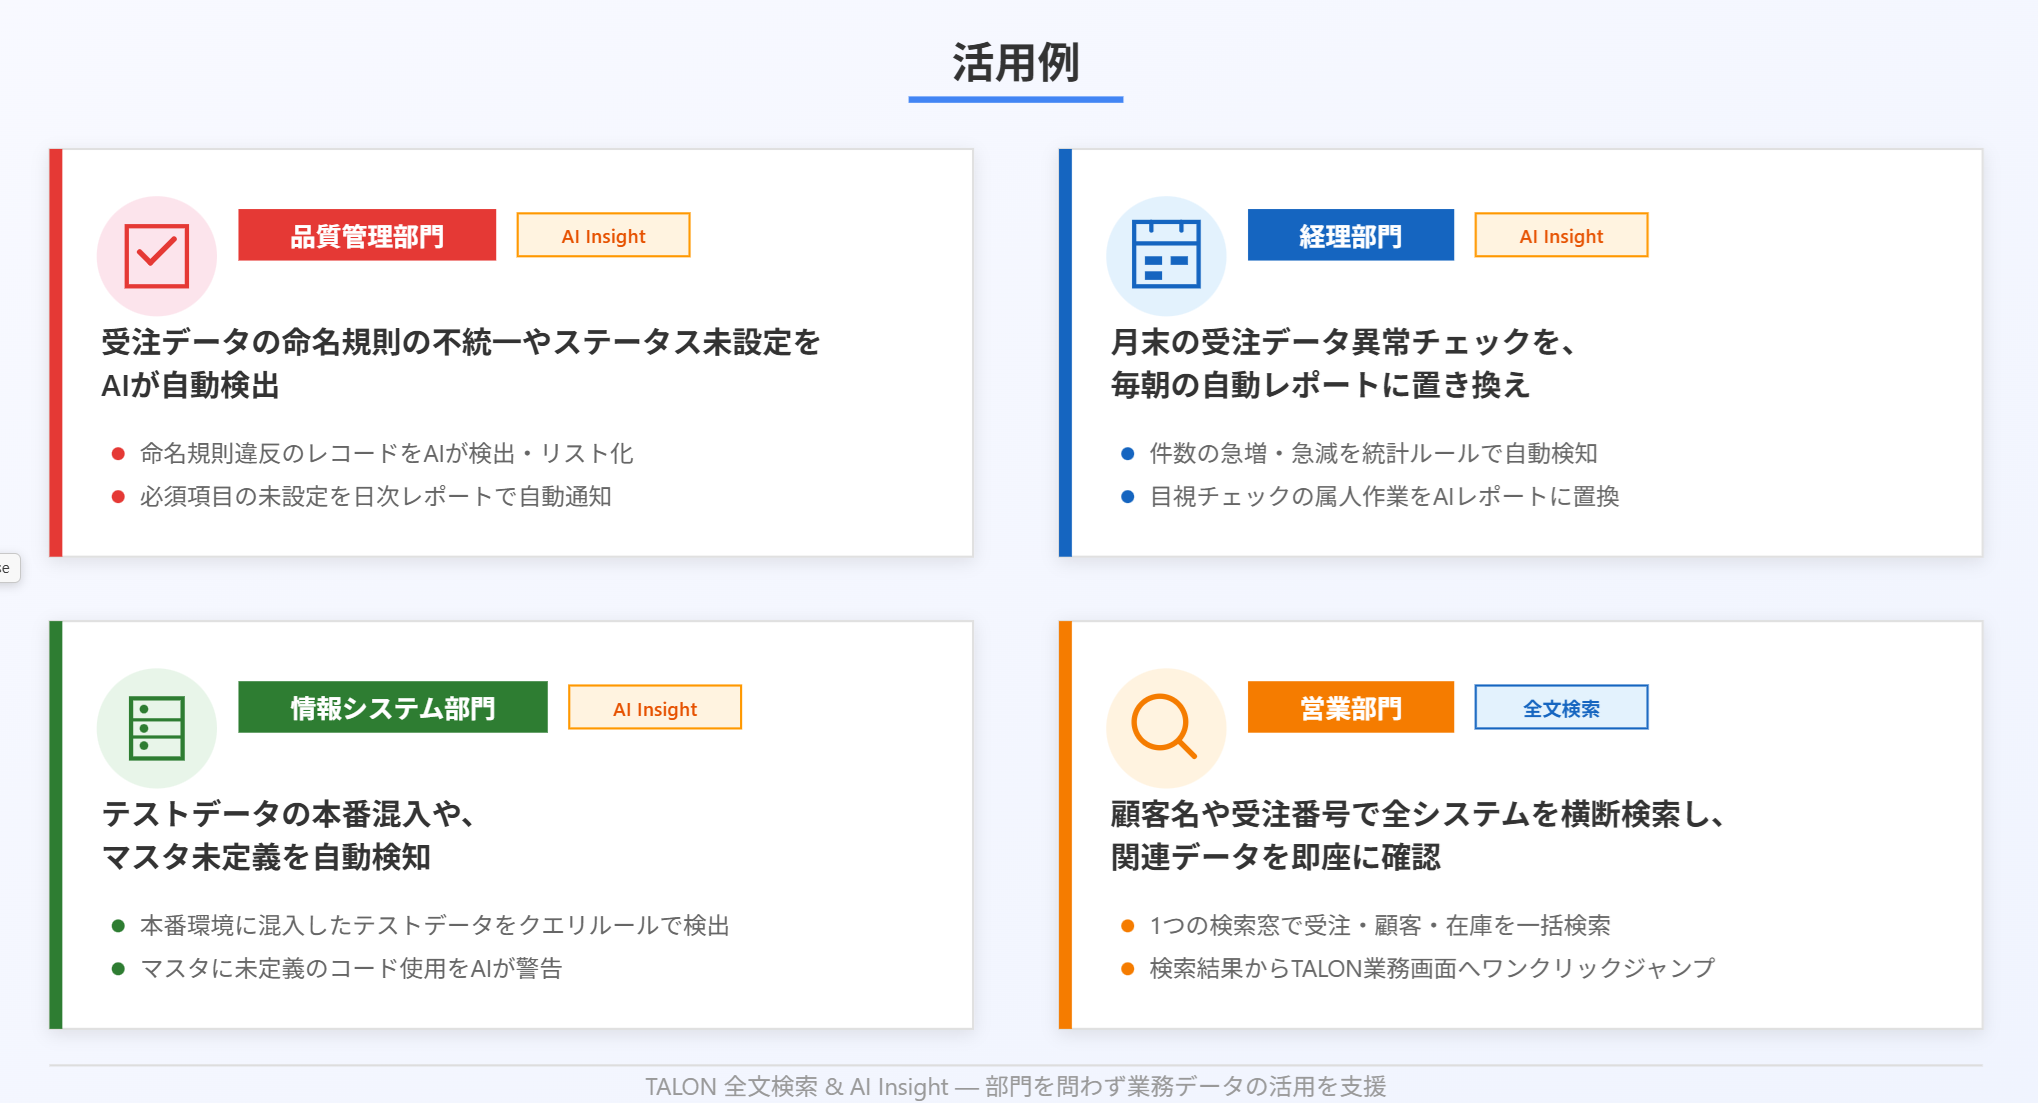Click the 活用例 page heading
Viewport: 2038px width, 1103px height.
1015,63
